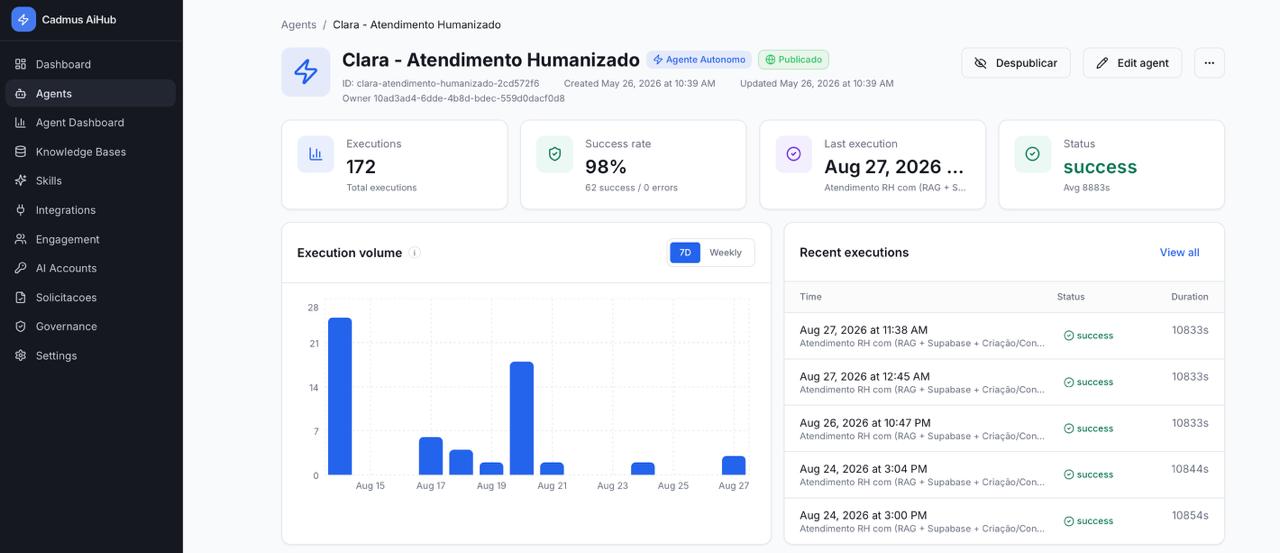Click the Settings gear icon

coord(20,355)
